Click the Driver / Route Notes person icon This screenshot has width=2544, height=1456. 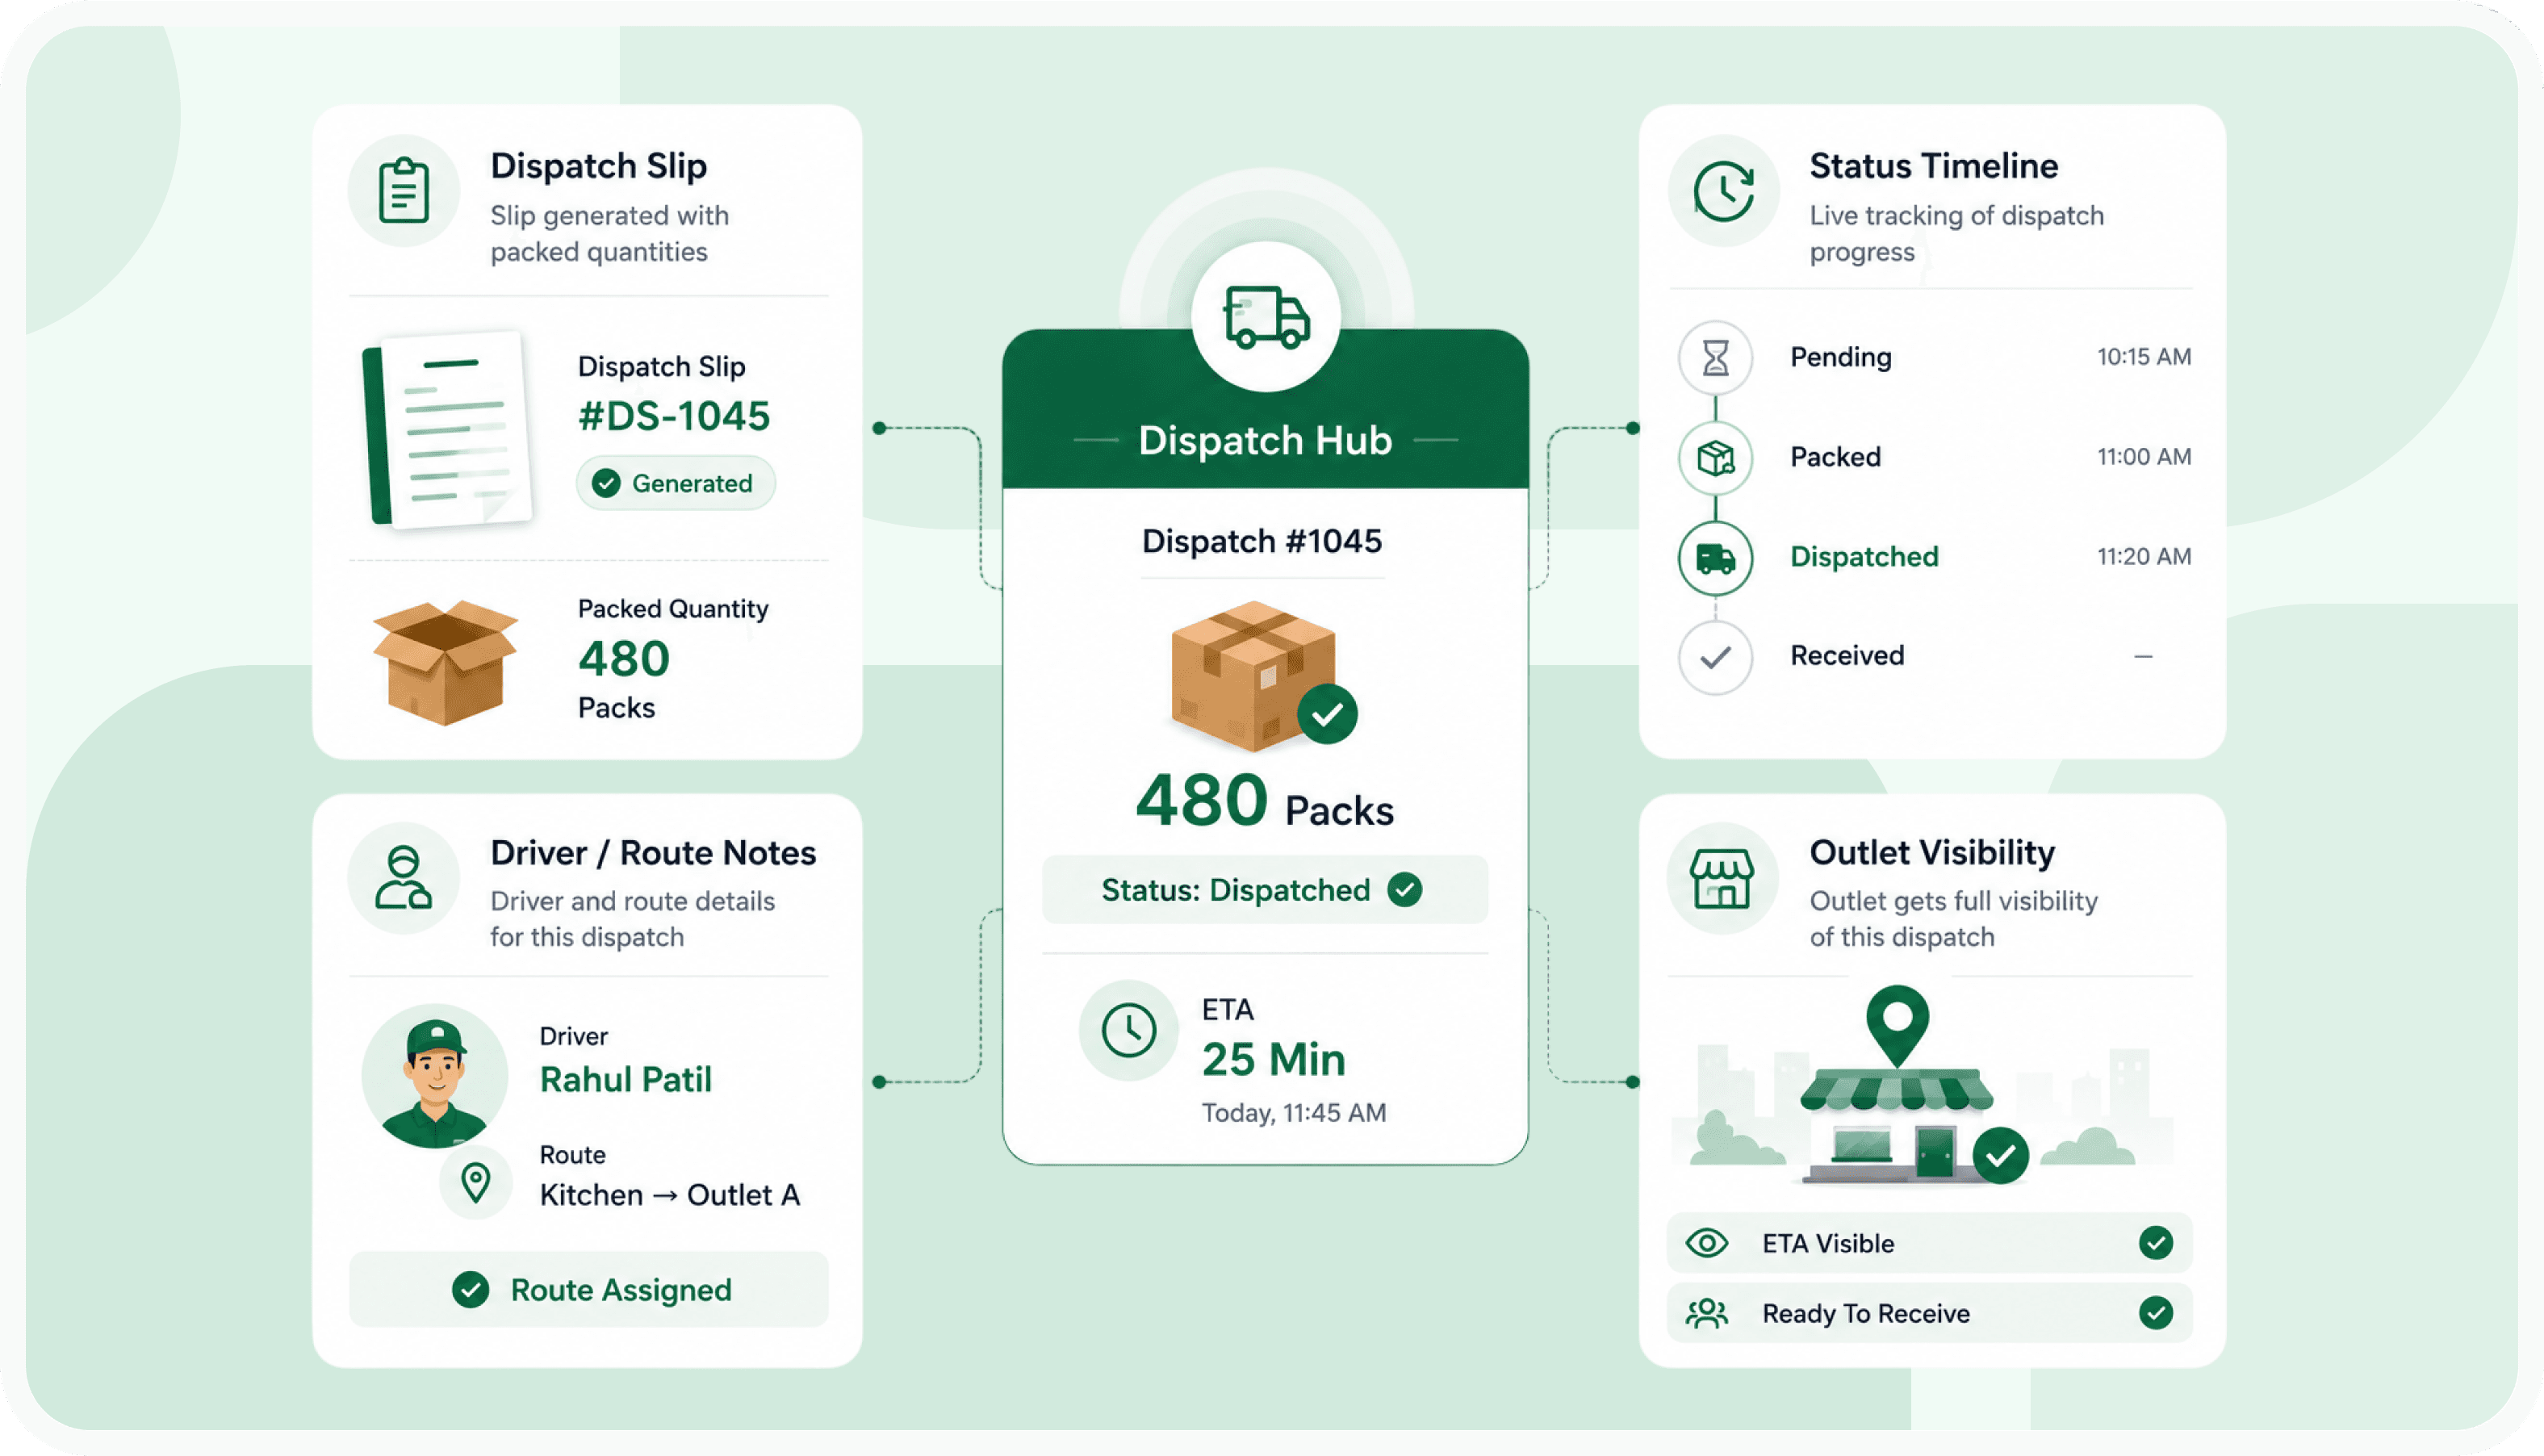click(403, 878)
